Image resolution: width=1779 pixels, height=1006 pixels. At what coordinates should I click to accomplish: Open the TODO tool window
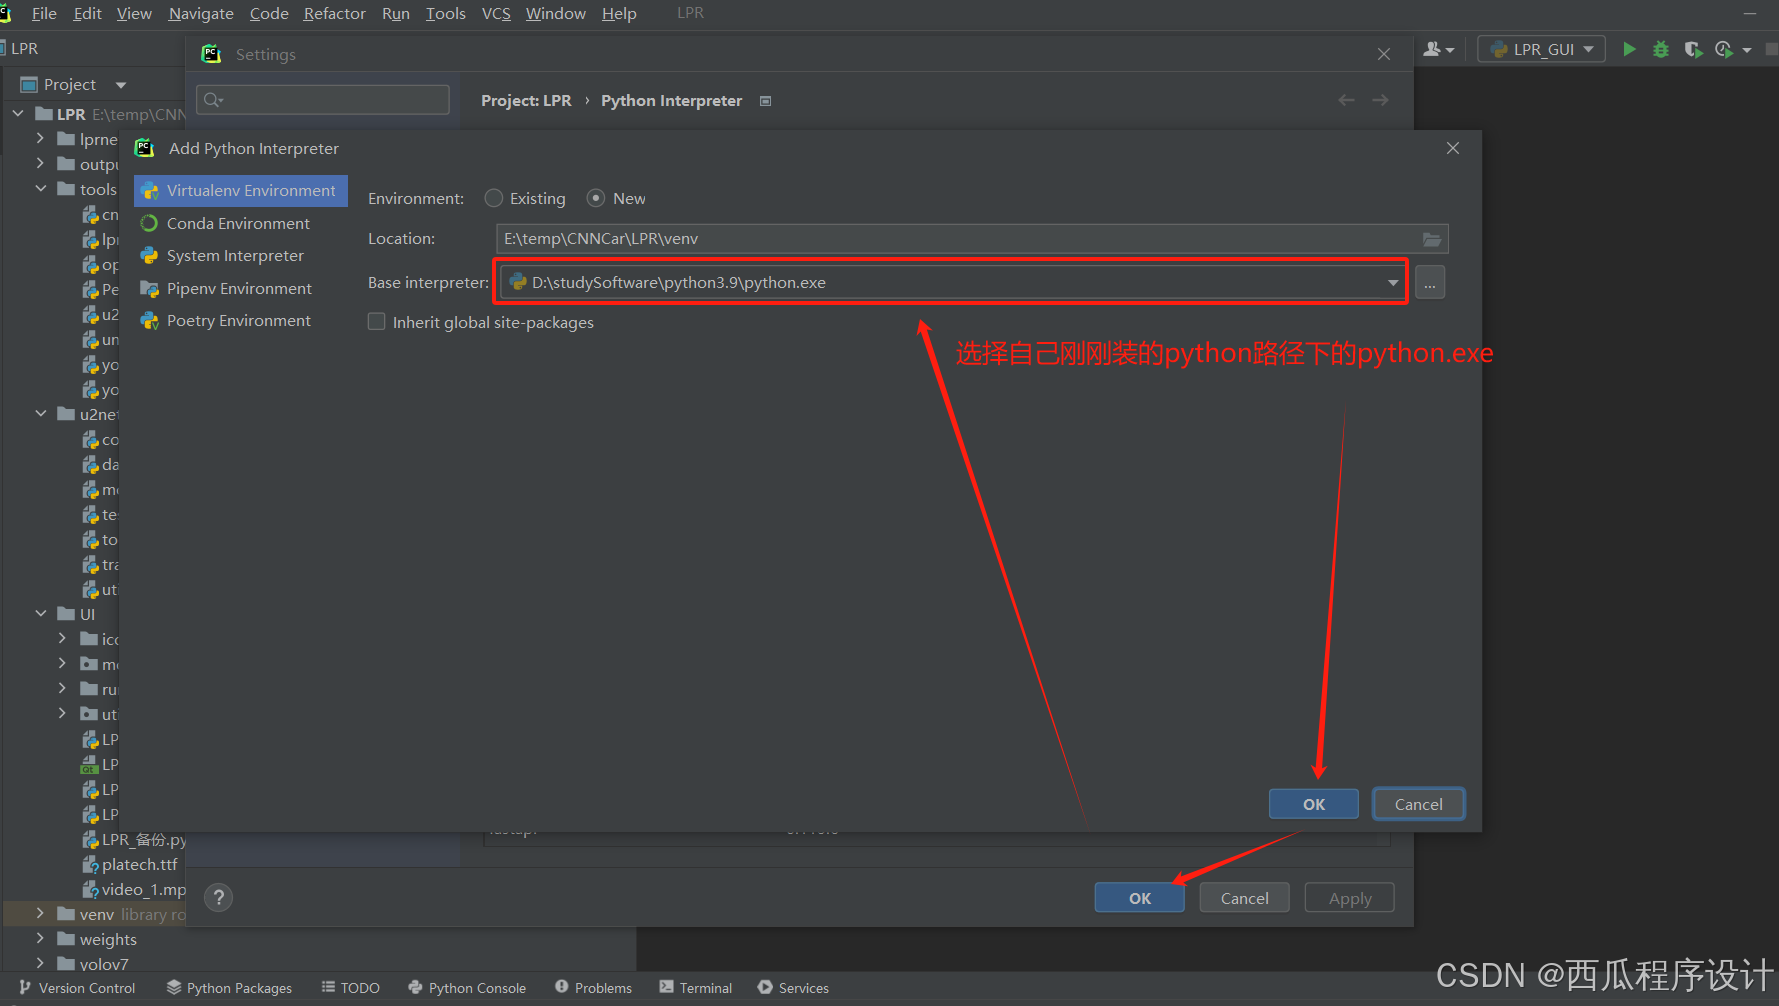(x=350, y=988)
